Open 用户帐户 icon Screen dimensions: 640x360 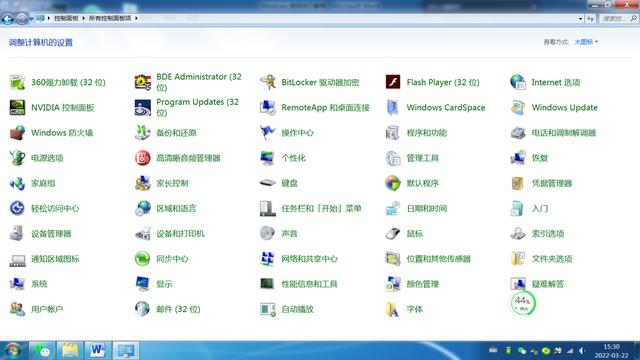(x=18, y=309)
